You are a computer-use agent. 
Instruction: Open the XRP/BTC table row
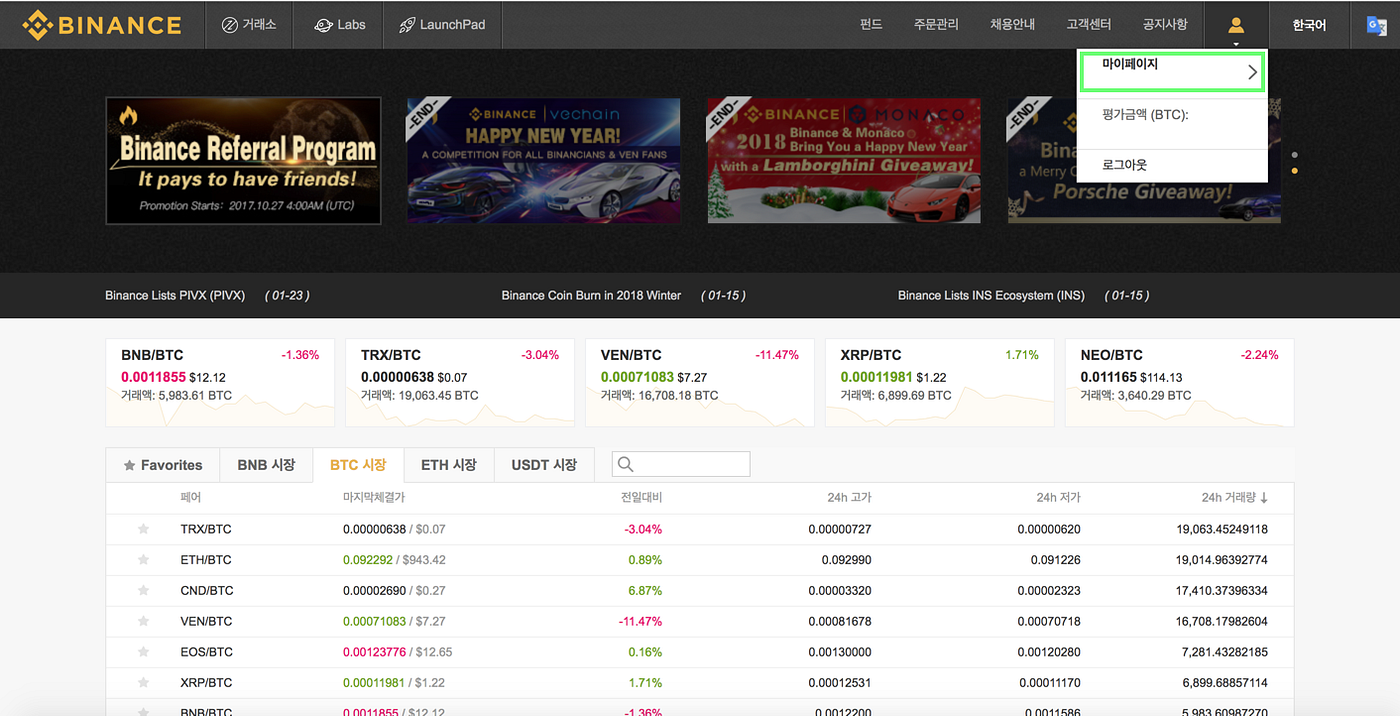click(700, 682)
